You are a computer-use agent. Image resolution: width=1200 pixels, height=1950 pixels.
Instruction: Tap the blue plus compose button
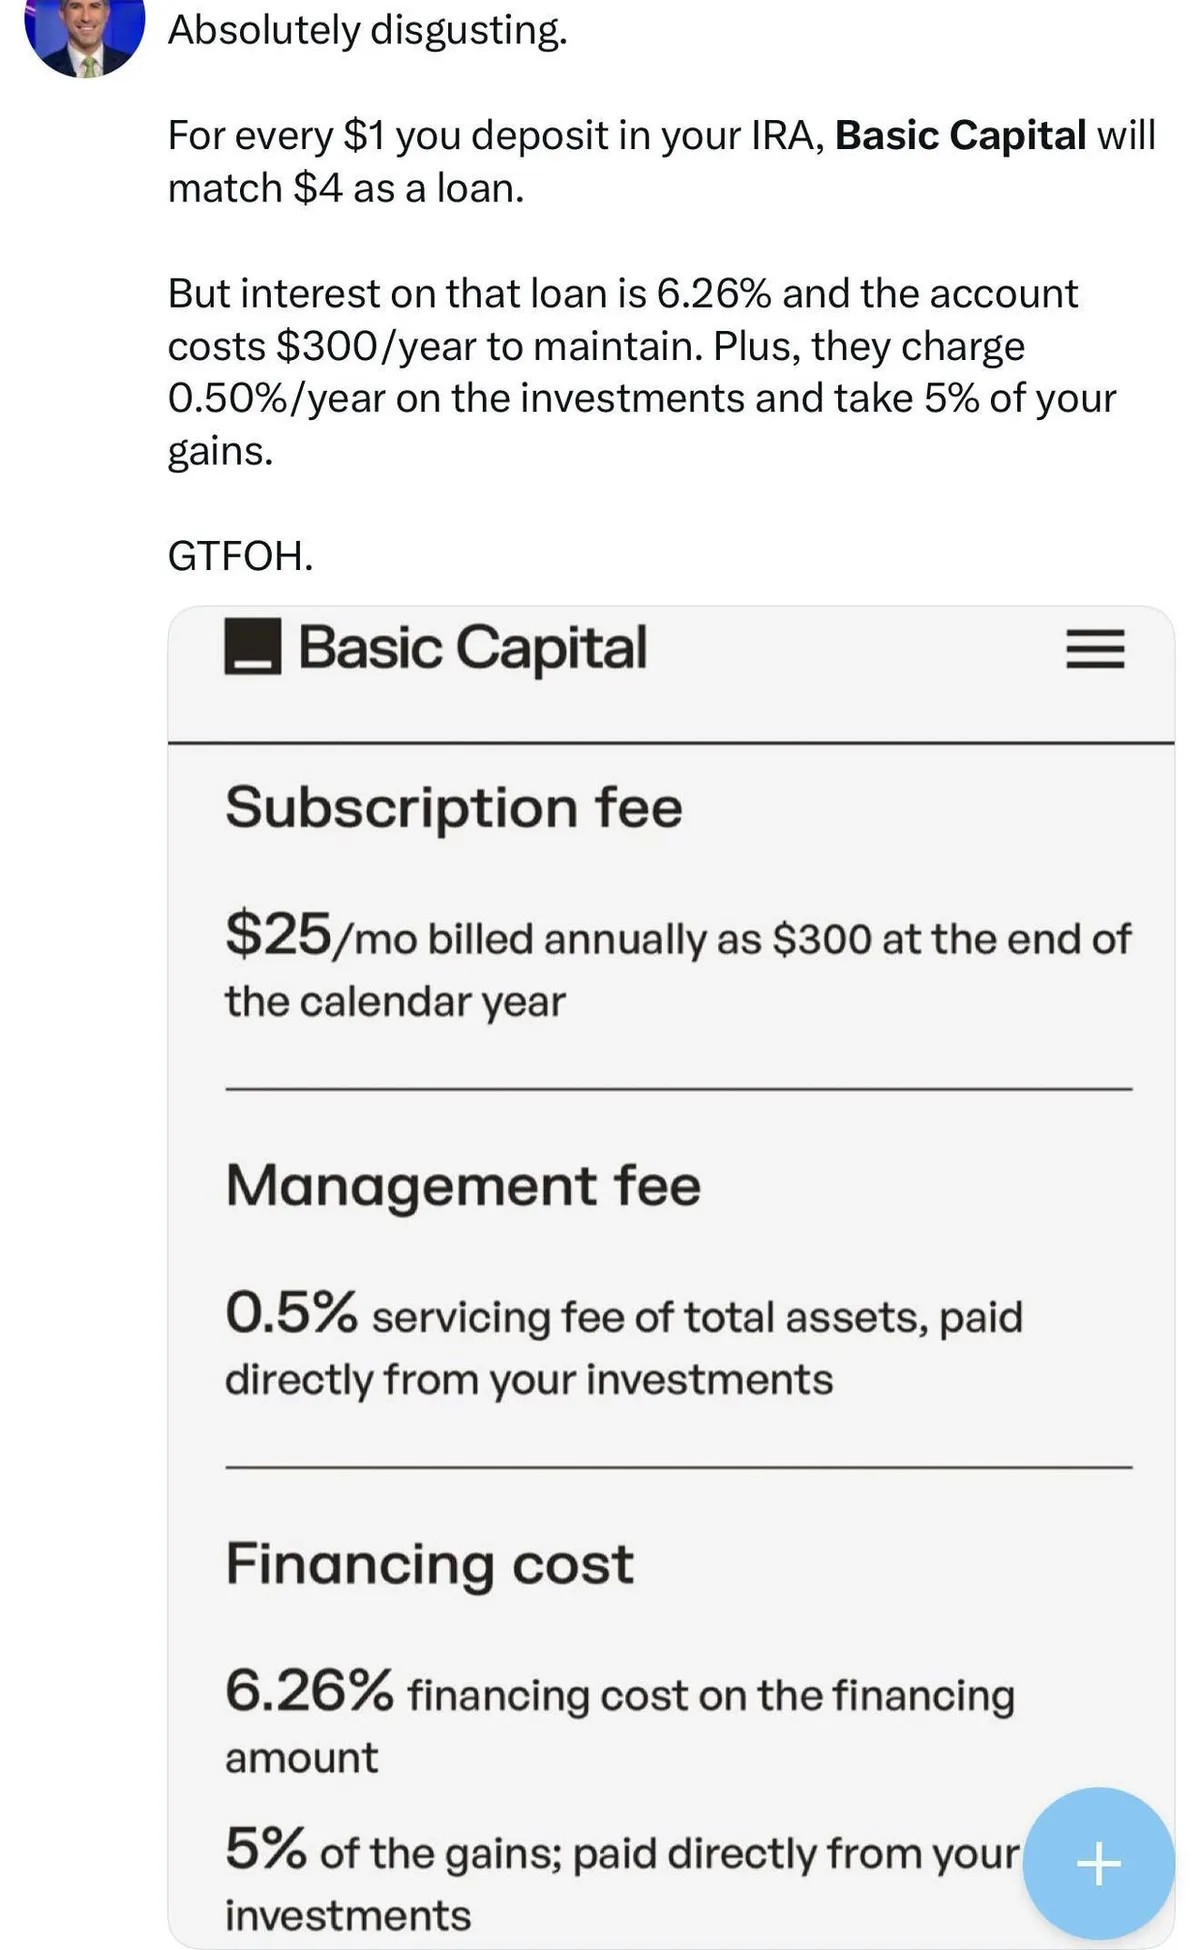coord(1098,1863)
